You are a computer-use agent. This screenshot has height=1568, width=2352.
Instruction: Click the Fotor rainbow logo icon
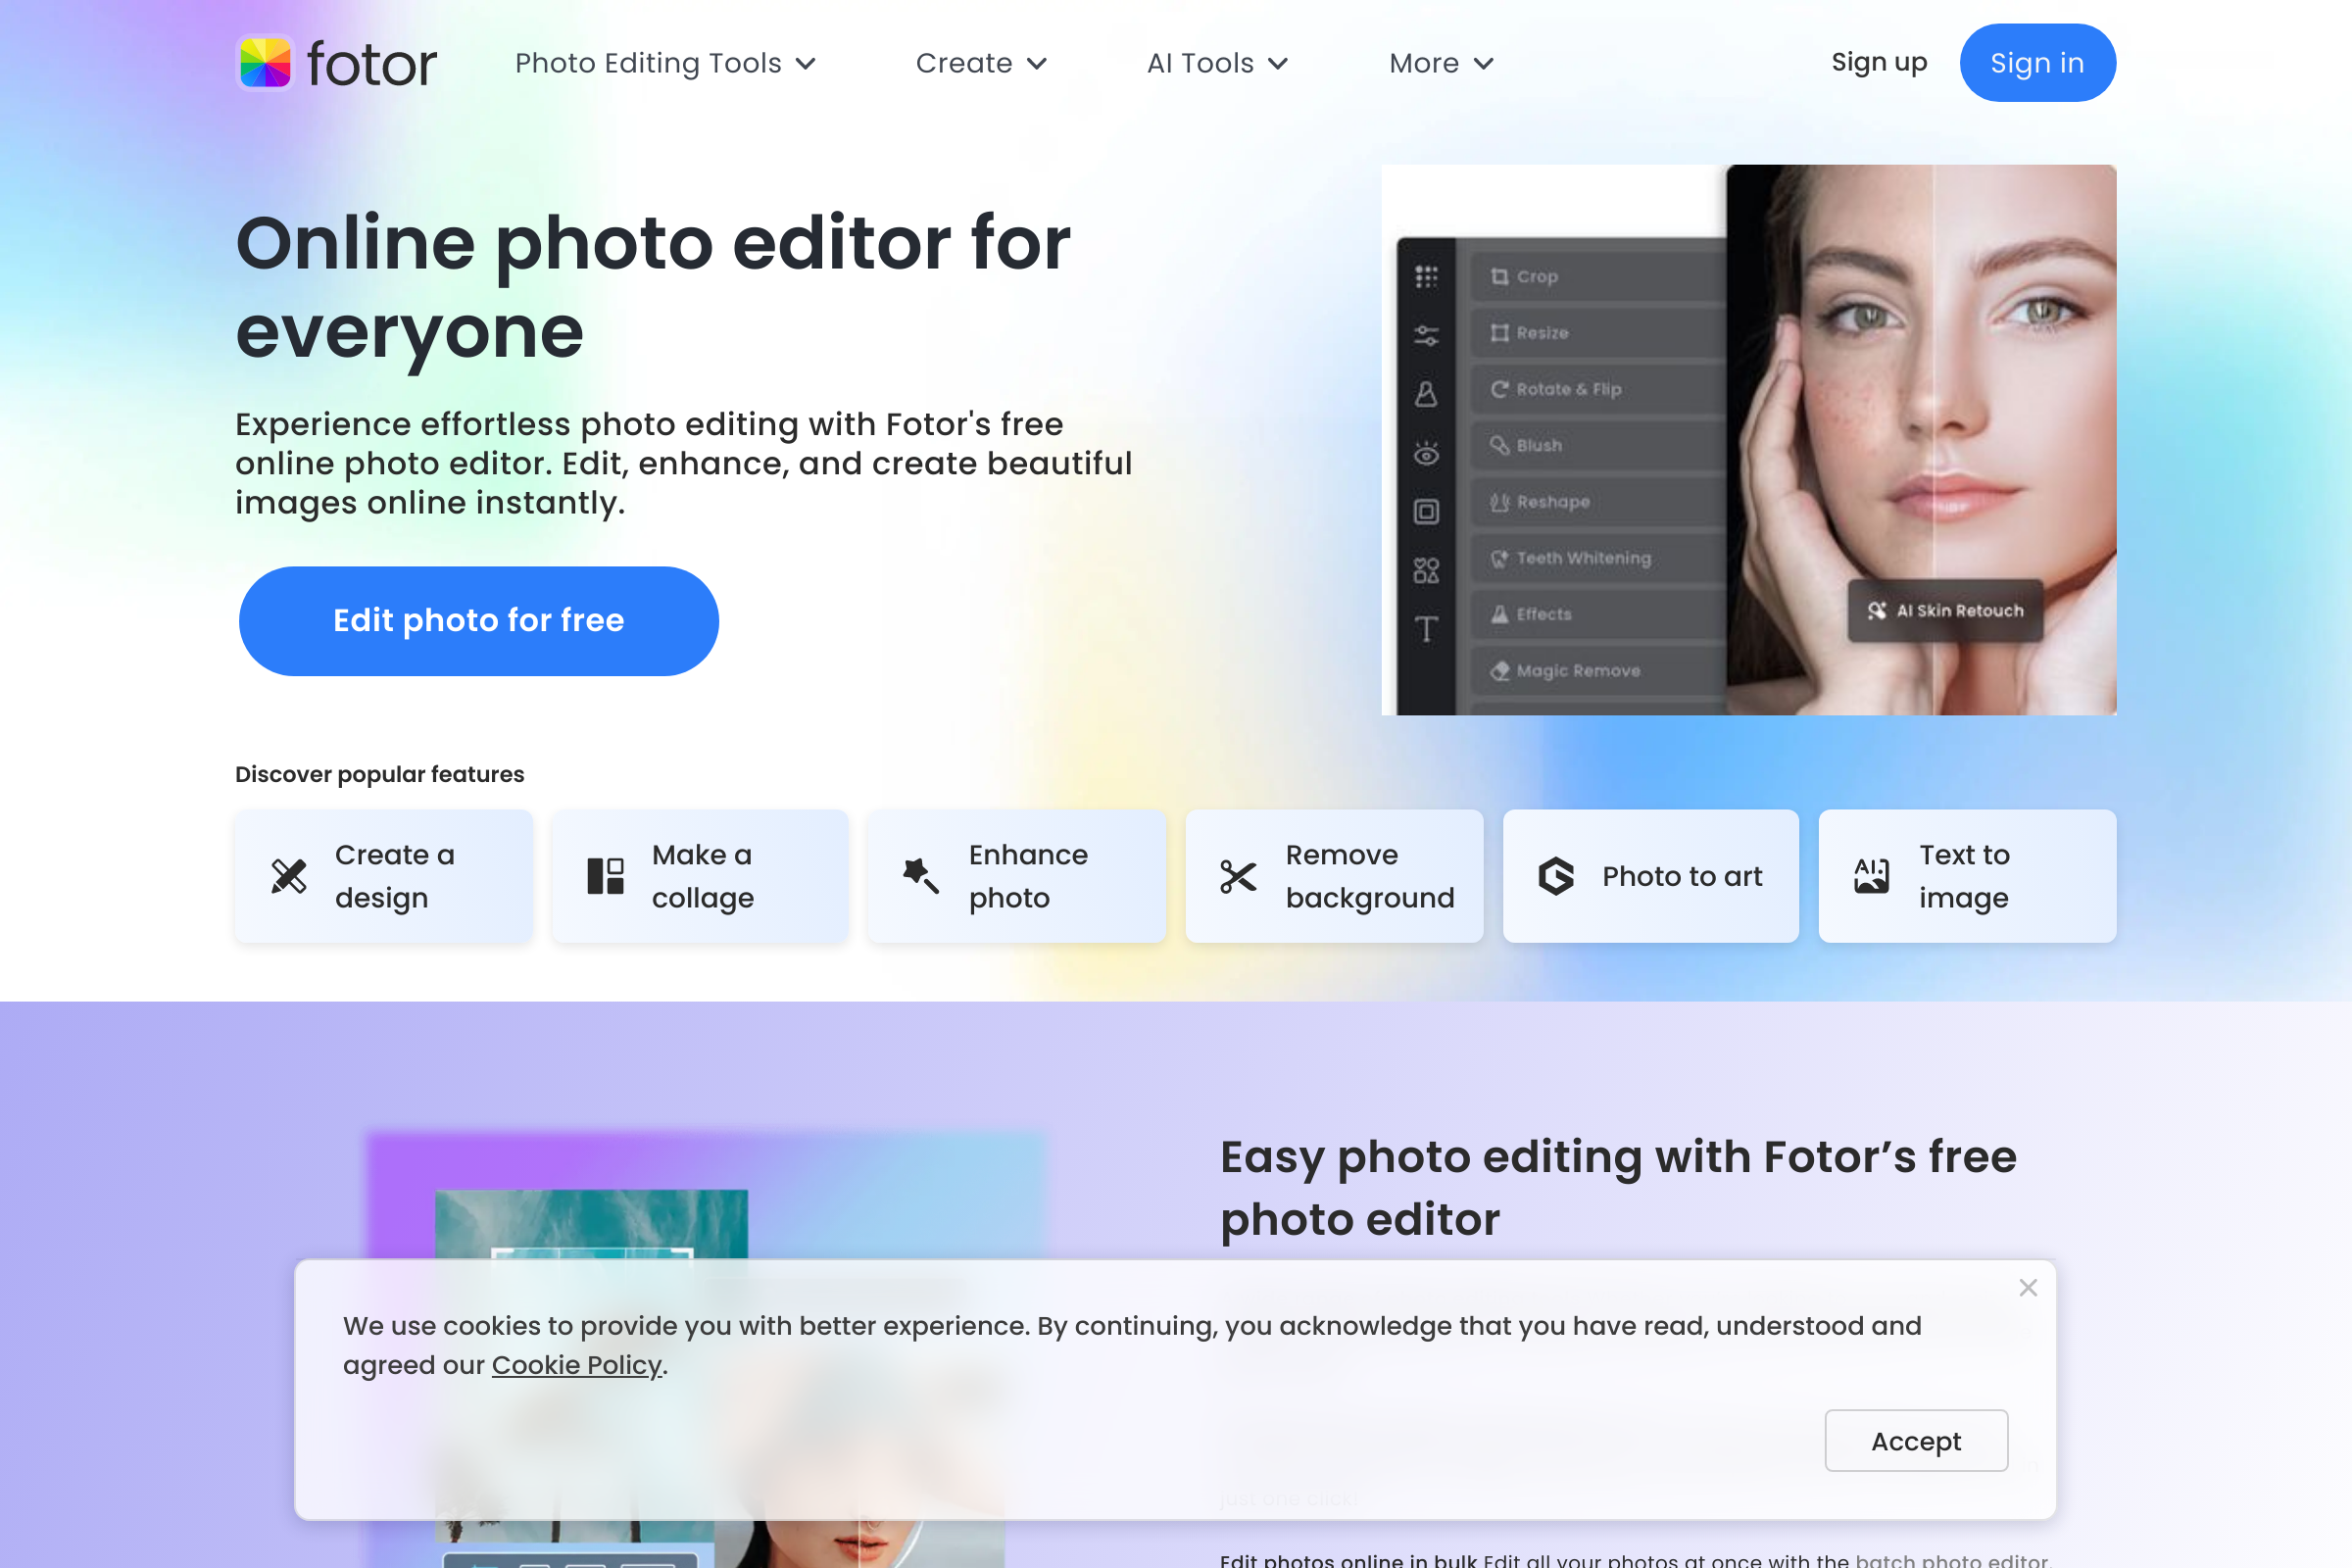pos(265,63)
